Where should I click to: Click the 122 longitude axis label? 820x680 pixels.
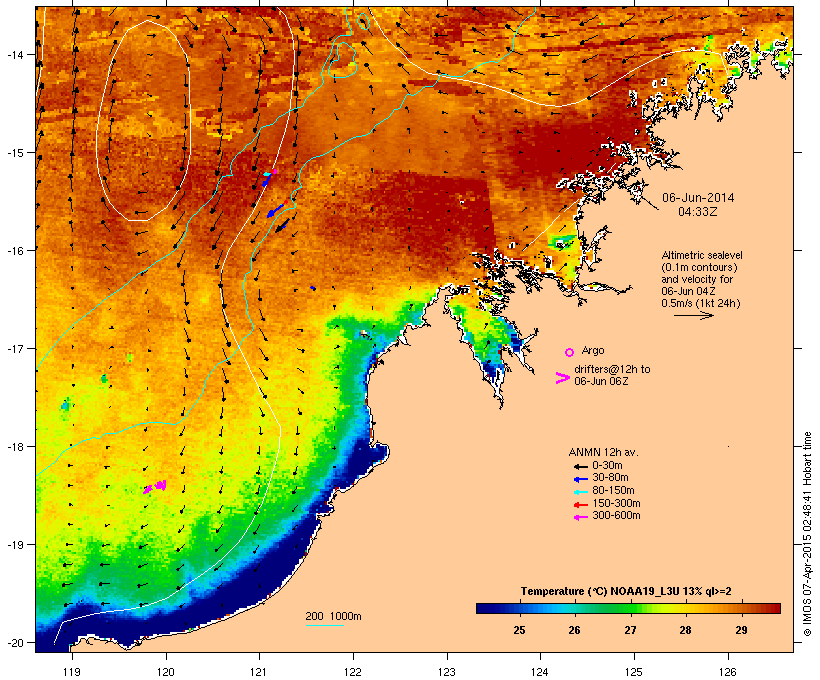tap(353, 672)
